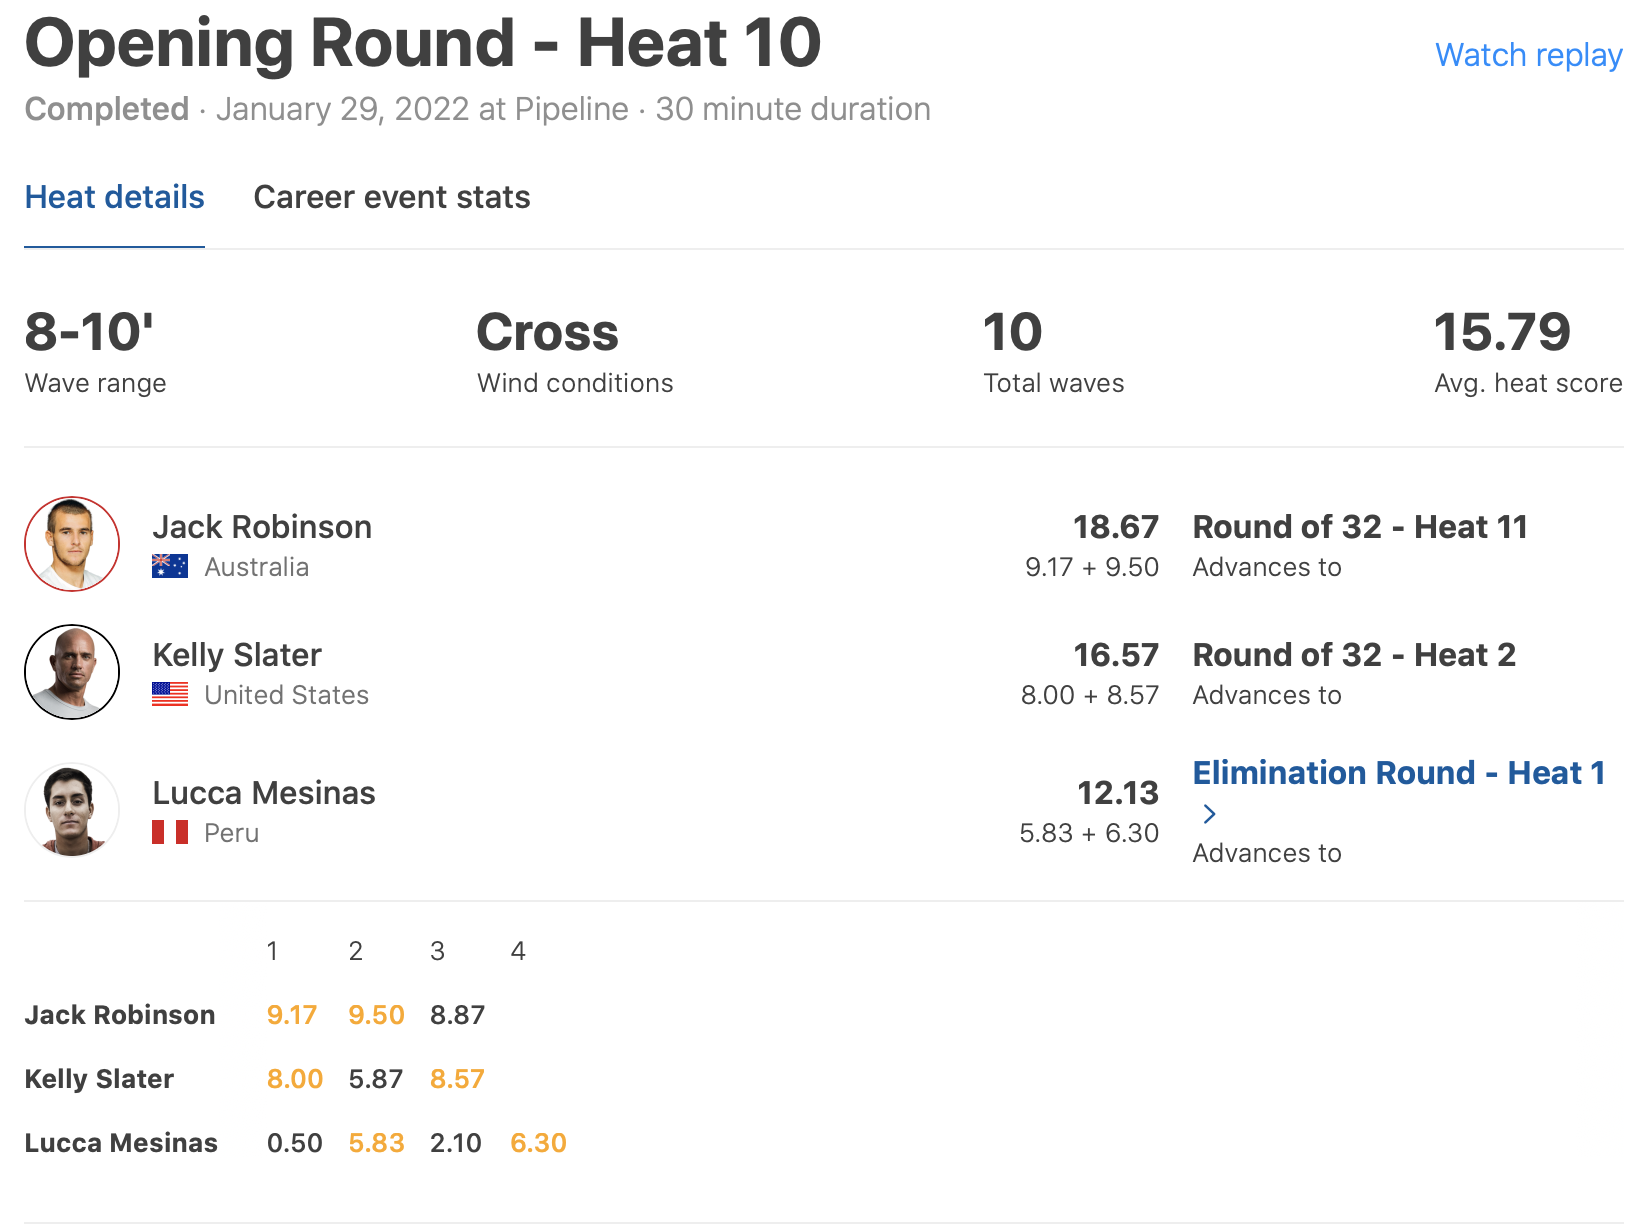Click Lucca Mesinas's 6.30 wave score

tap(538, 1143)
